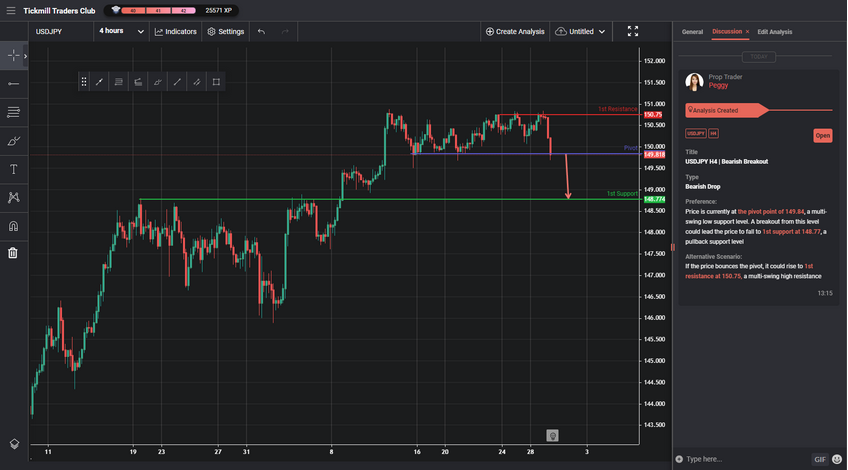The width and height of the screenshot is (848, 470).
Task: Click the H4 timeframe tag
Action: coord(713,133)
